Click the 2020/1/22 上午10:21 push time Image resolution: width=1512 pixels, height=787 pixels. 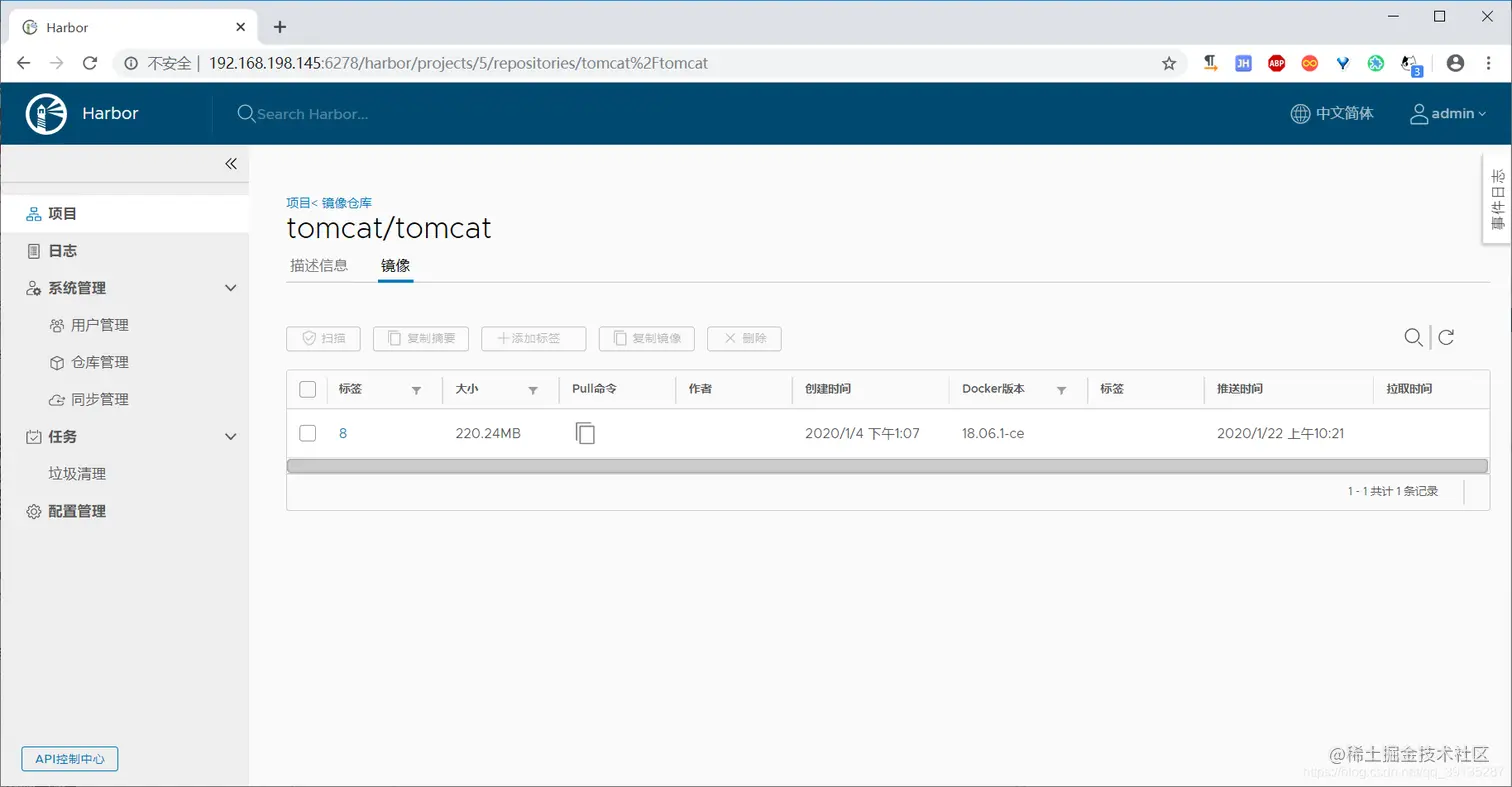[1280, 434]
